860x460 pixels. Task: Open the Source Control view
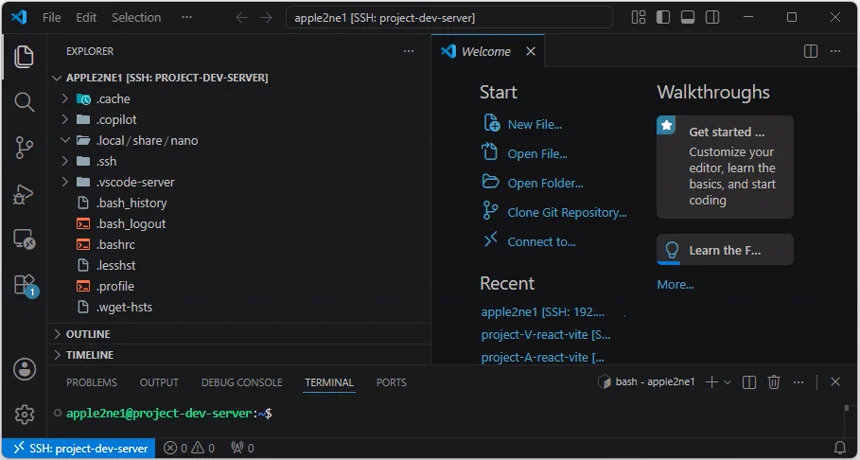(24, 147)
